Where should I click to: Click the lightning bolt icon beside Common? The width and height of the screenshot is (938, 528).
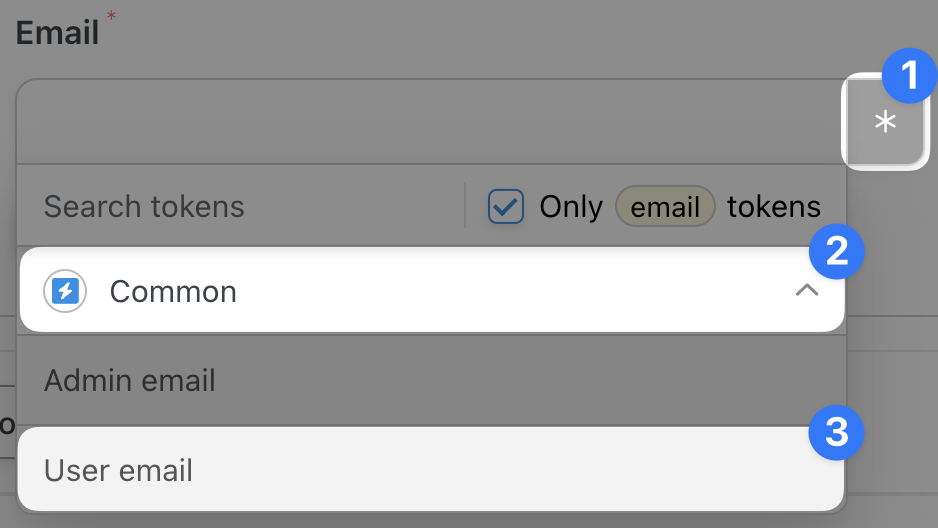[65, 291]
